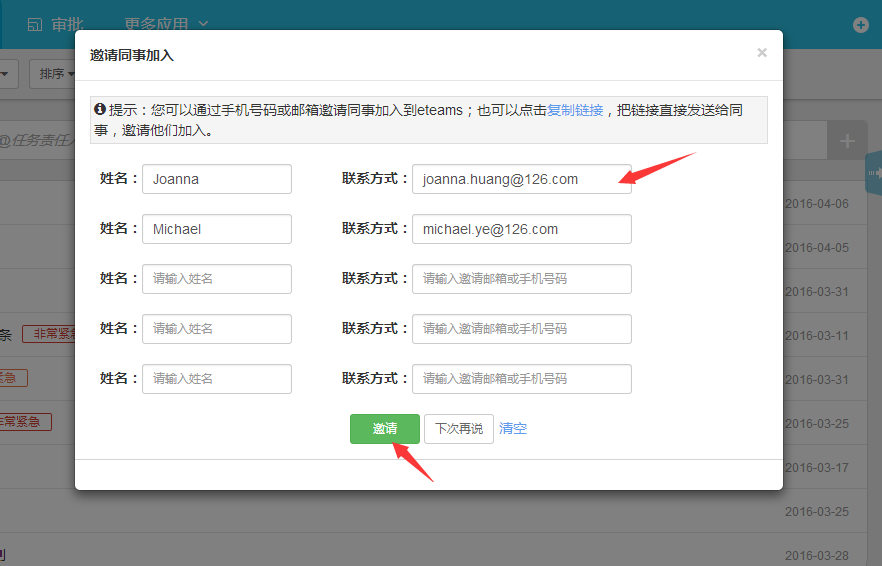Click the name field containing Joanna
The width and height of the screenshot is (882, 566).
[x=217, y=179]
